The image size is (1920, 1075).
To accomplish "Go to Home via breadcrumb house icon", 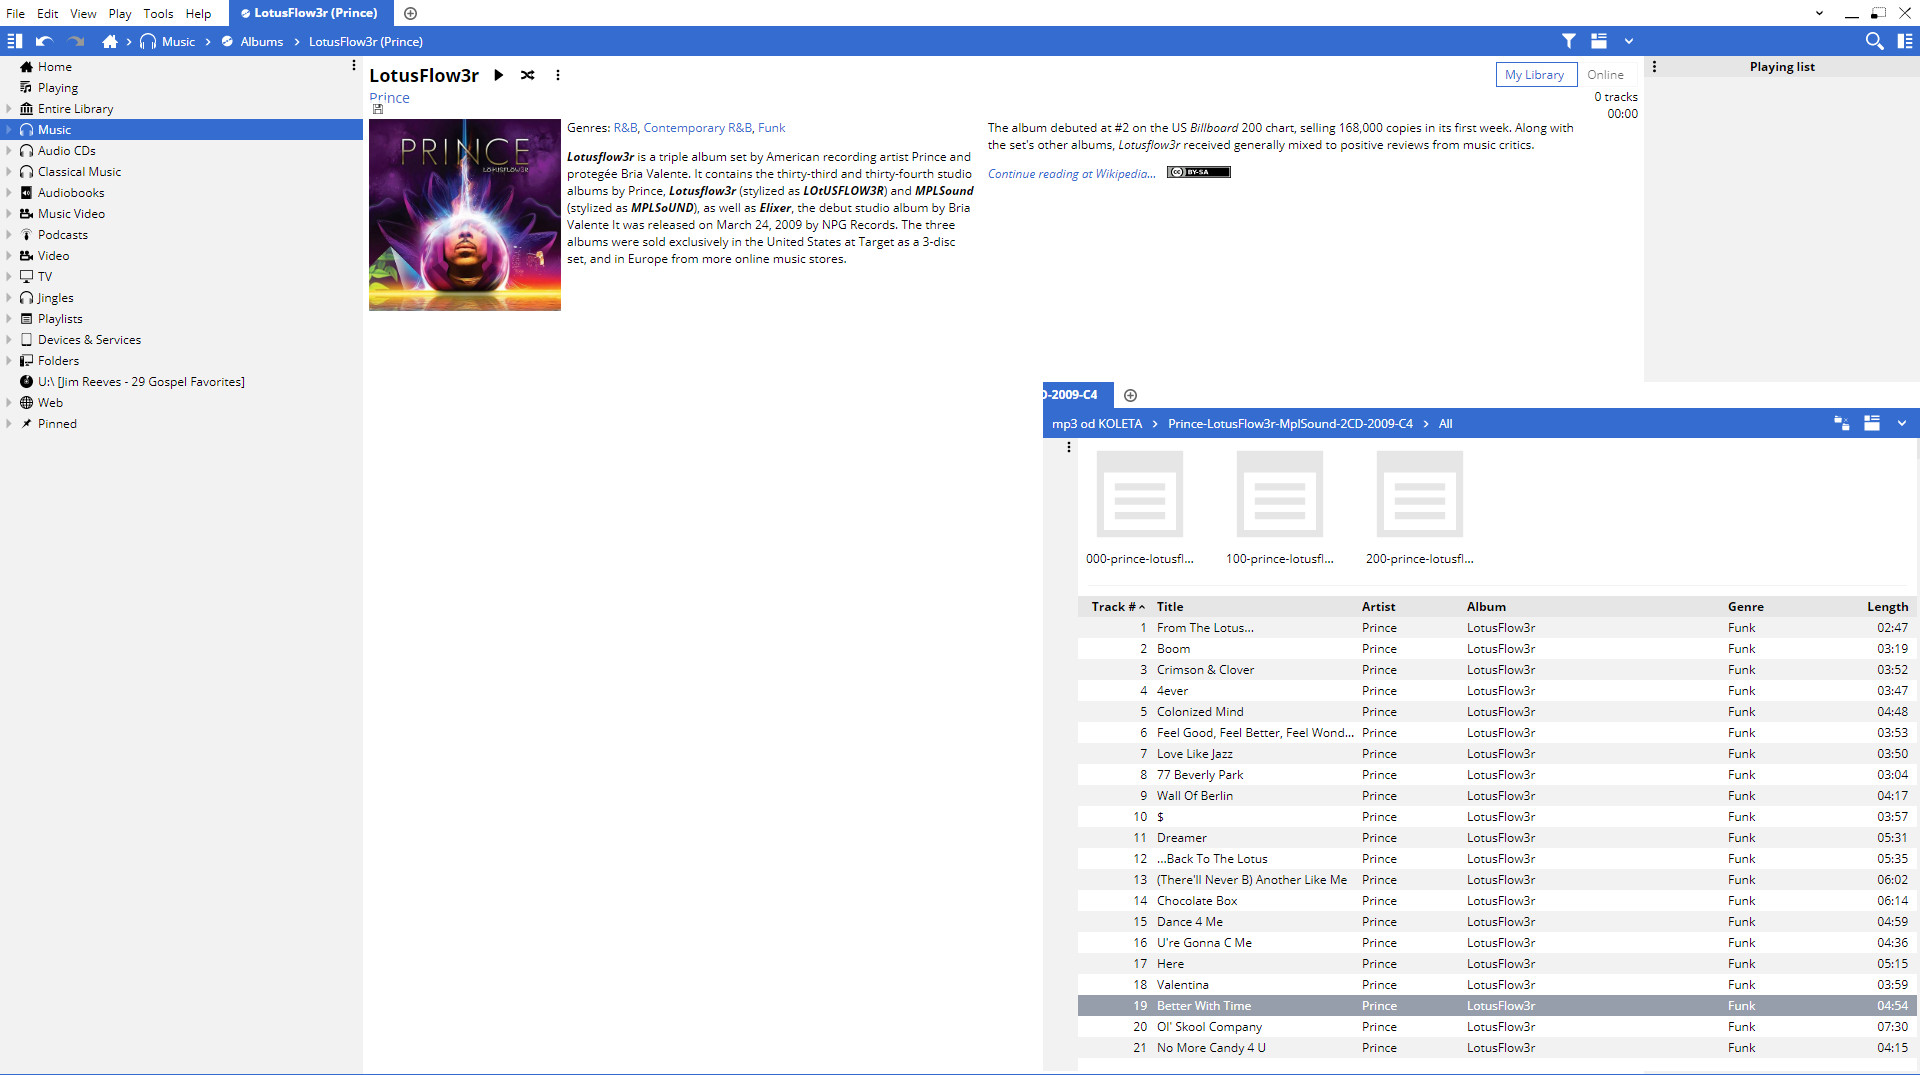I will coord(110,41).
